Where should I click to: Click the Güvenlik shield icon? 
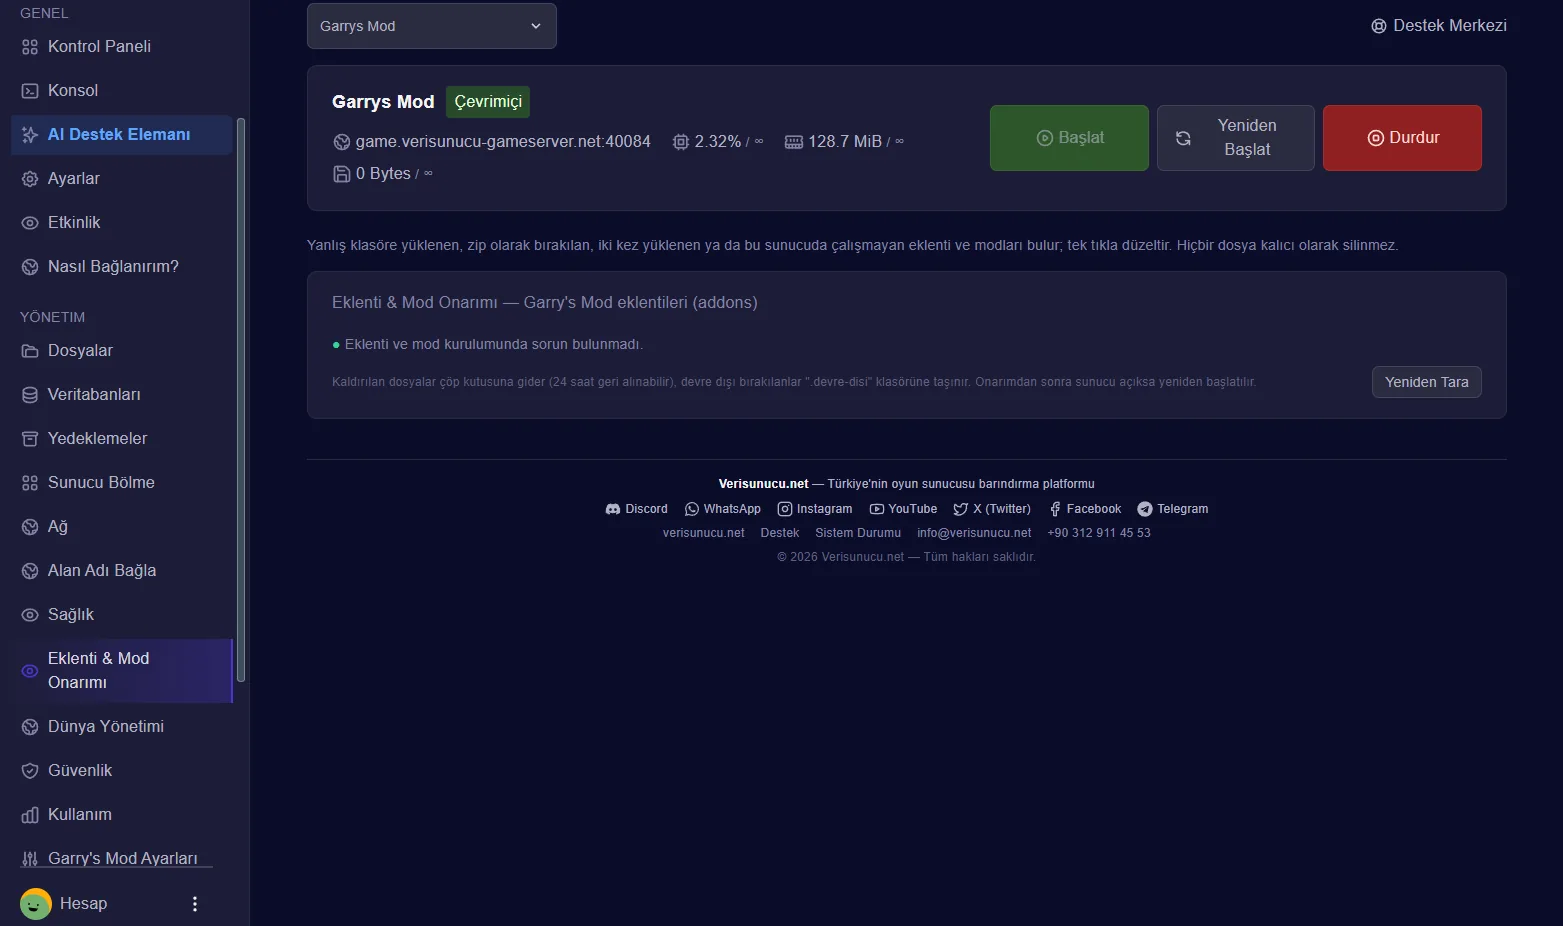(x=30, y=770)
